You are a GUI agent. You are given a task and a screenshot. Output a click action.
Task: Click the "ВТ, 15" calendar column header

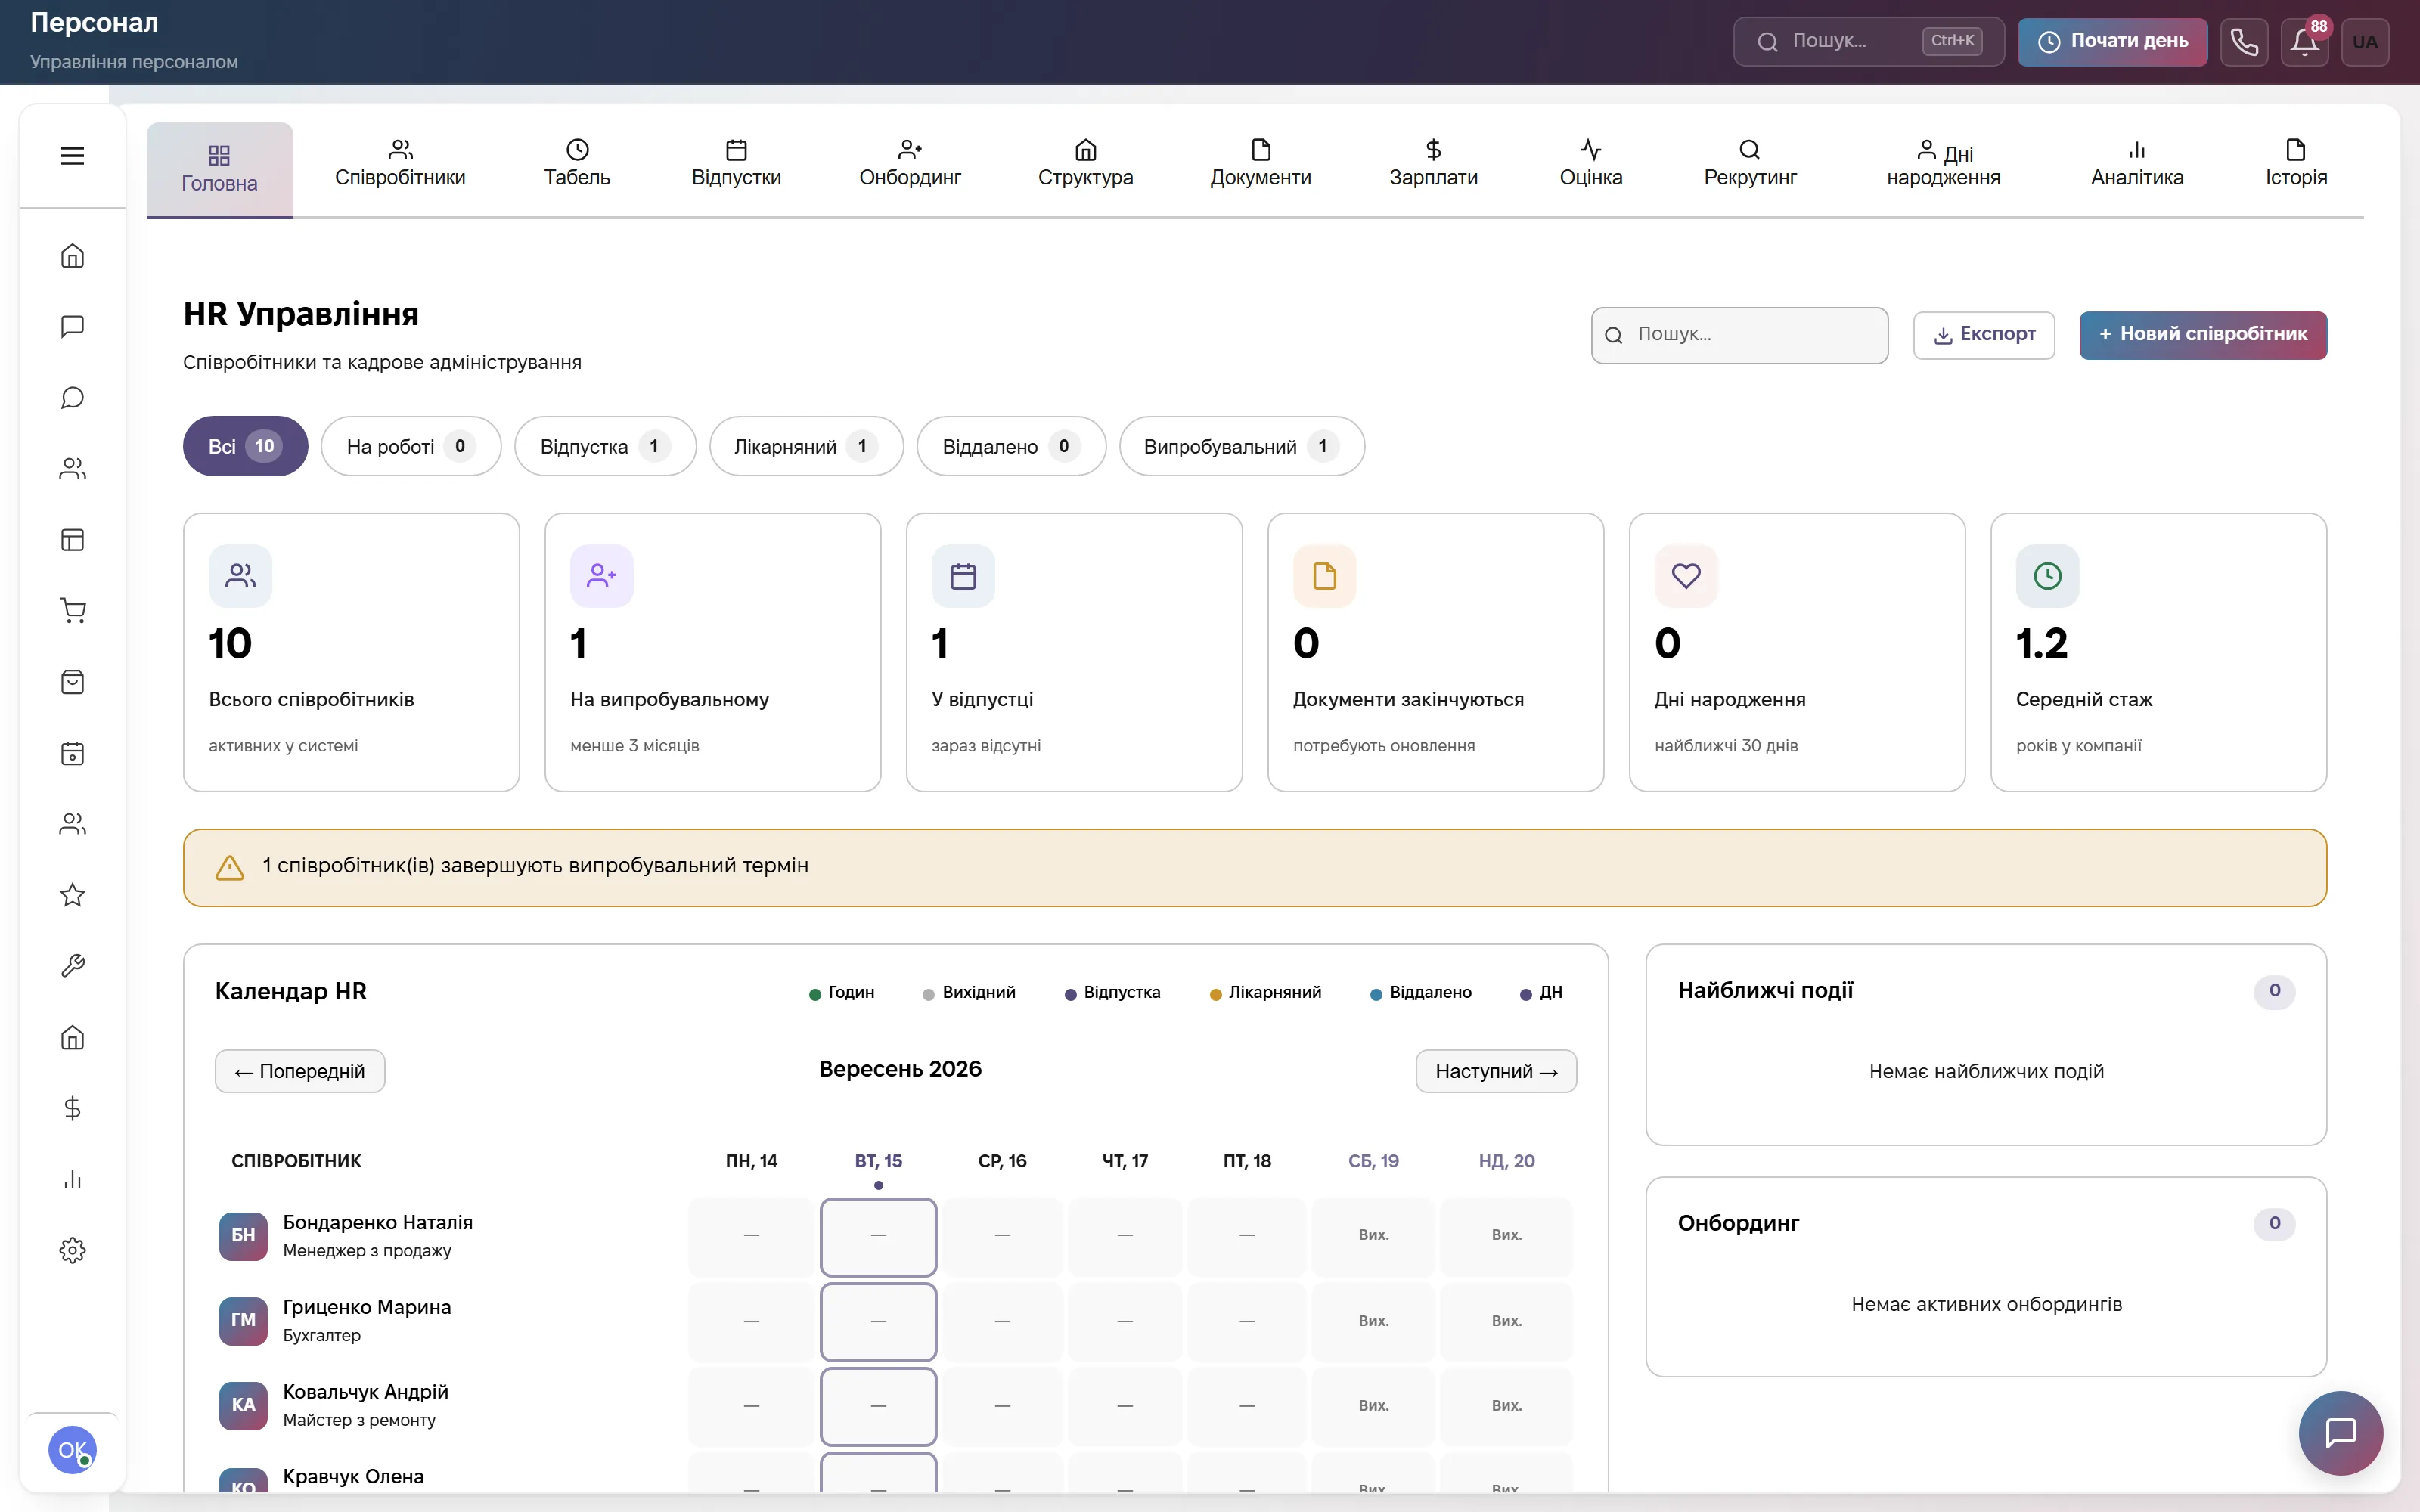pyautogui.click(x=878, y=1161)
